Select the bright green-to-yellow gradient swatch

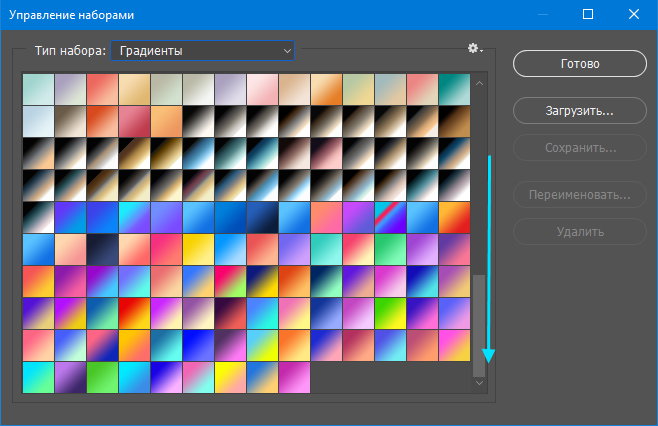390,314
